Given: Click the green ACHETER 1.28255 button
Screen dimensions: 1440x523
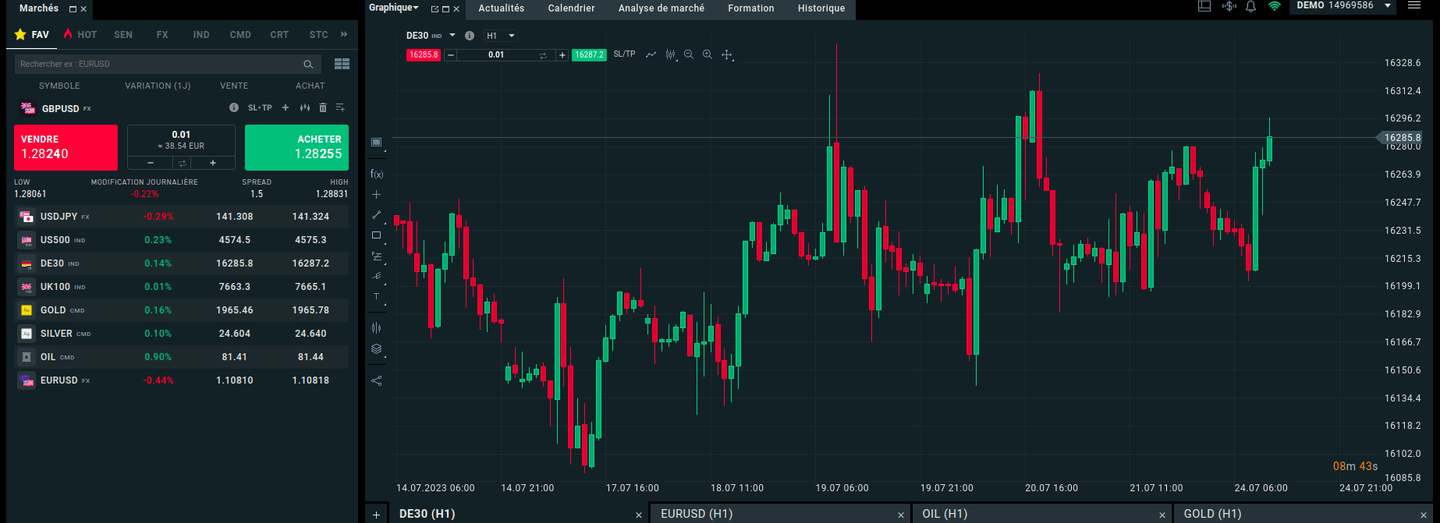Looking at the screenshot, I should 297,147.
